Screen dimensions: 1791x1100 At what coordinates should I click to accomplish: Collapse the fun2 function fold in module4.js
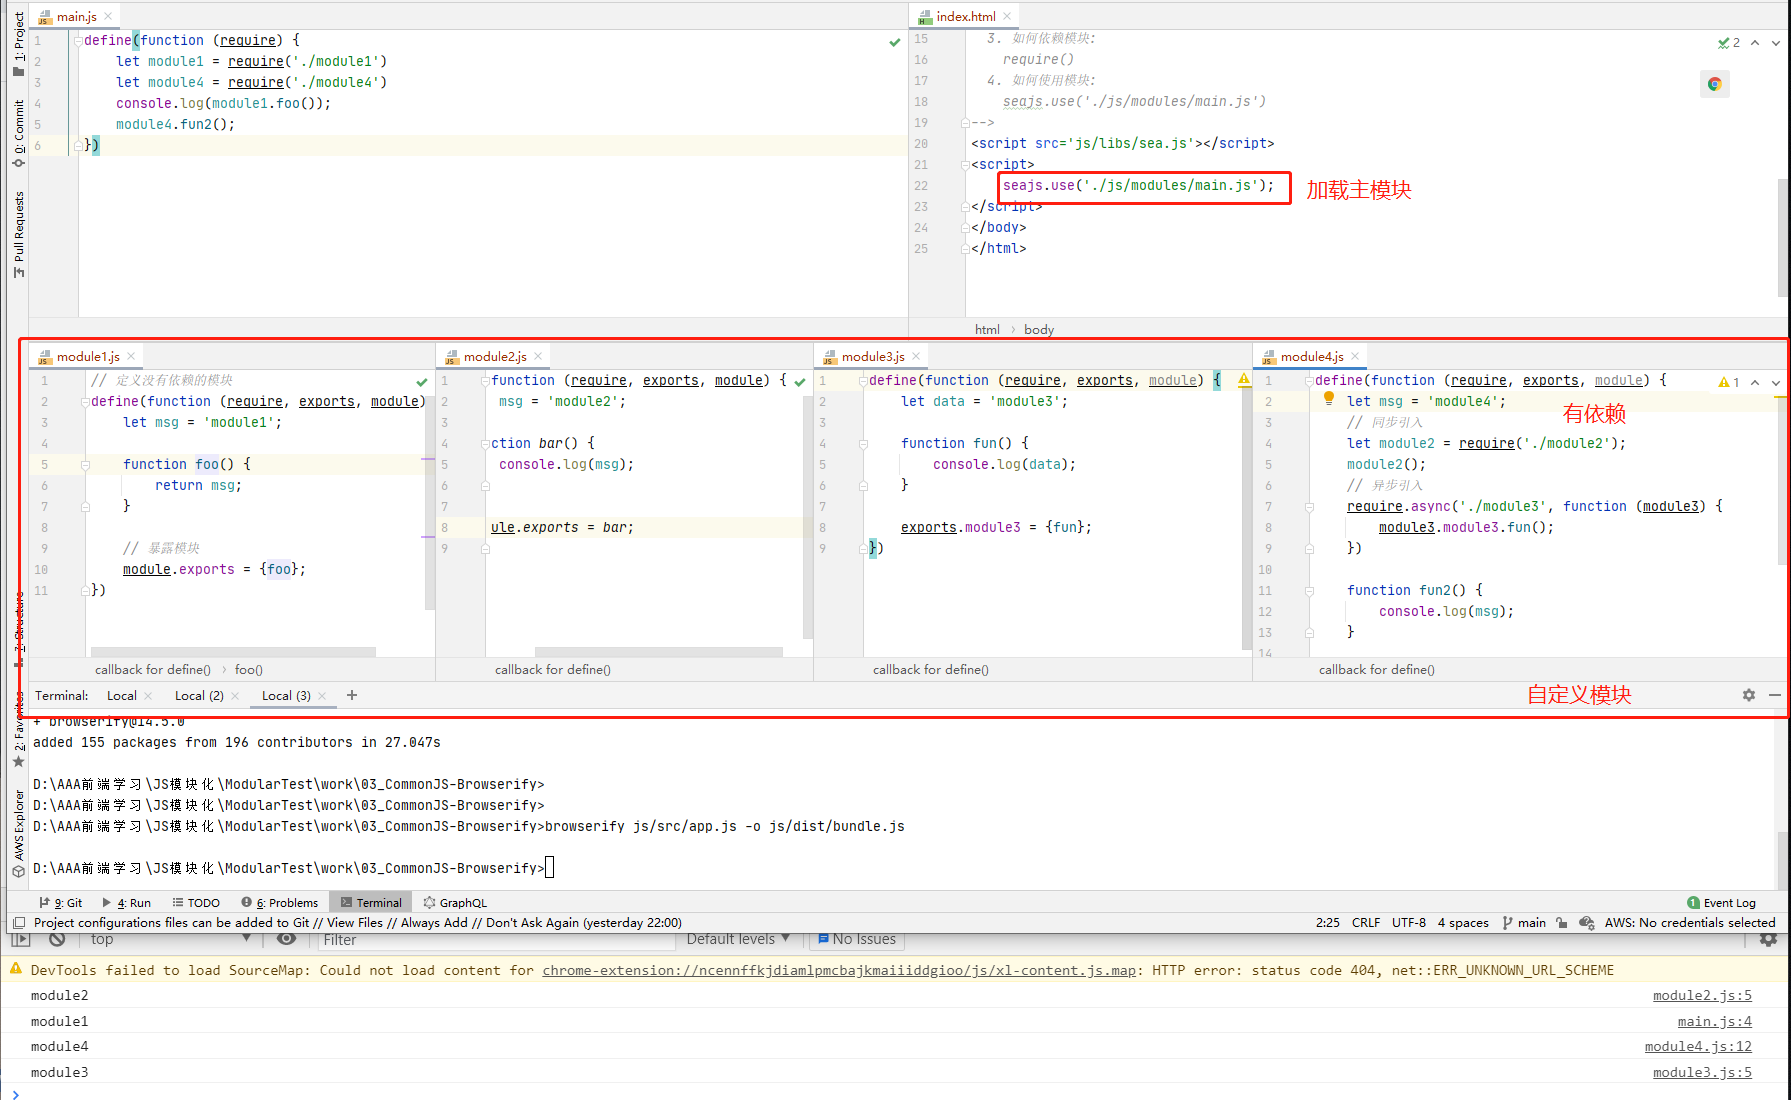(1309, 591)
